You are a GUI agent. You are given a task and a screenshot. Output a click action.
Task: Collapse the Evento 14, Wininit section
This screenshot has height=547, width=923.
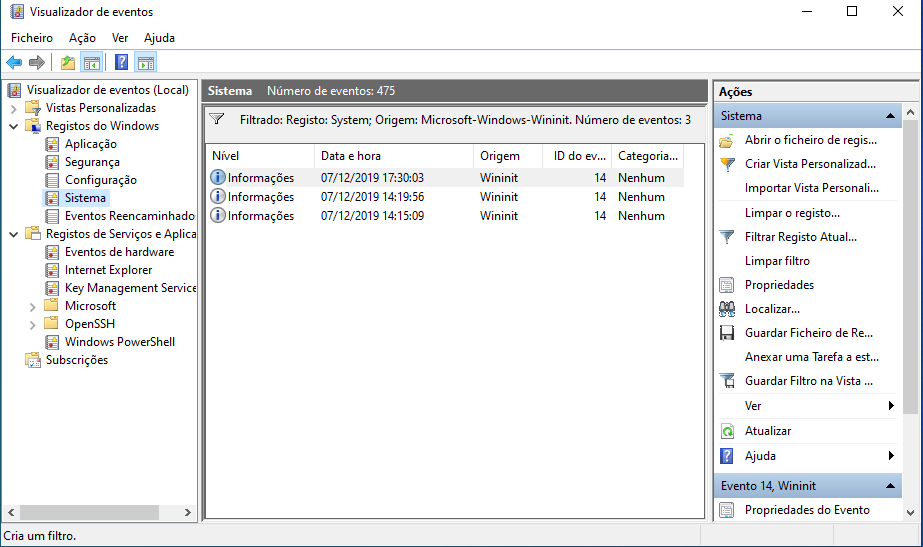(x=890, y=486)
